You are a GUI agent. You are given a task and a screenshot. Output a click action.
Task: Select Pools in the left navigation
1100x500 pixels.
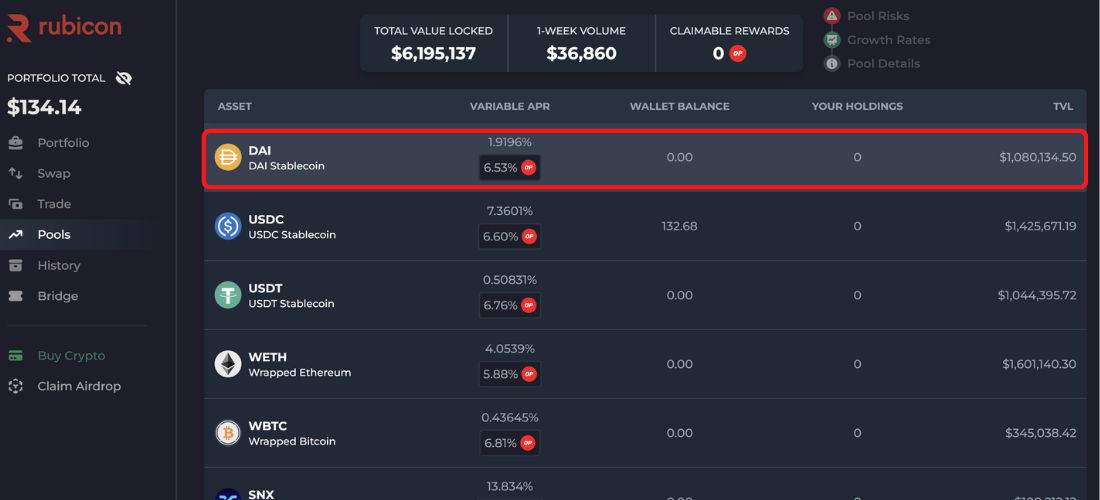click(54, 235)
